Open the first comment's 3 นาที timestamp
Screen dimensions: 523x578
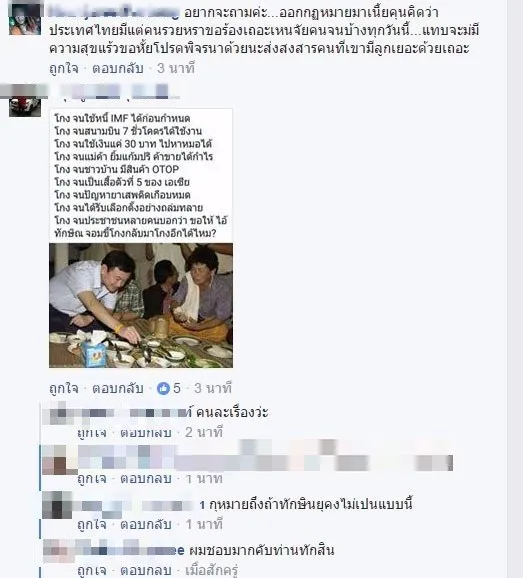(x=176, y=69)
